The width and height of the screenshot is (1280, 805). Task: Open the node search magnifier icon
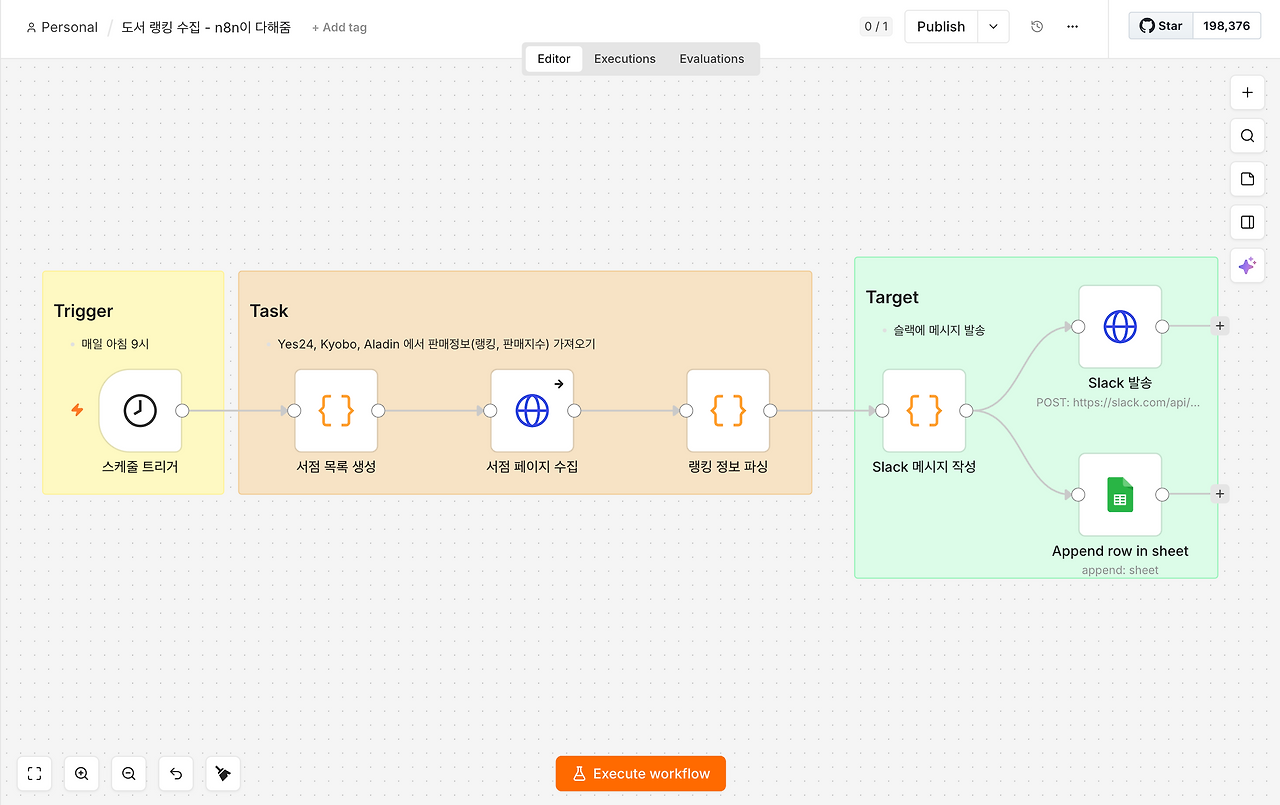(1247, 136)
